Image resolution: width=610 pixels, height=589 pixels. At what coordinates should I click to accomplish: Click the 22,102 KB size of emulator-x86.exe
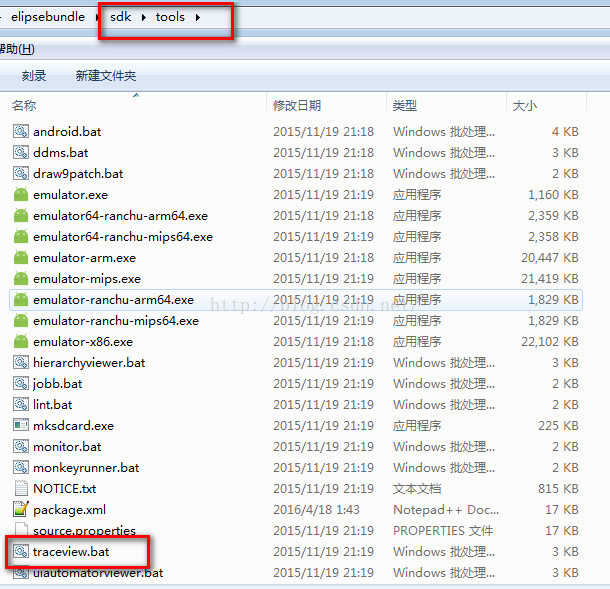(550, 342)
